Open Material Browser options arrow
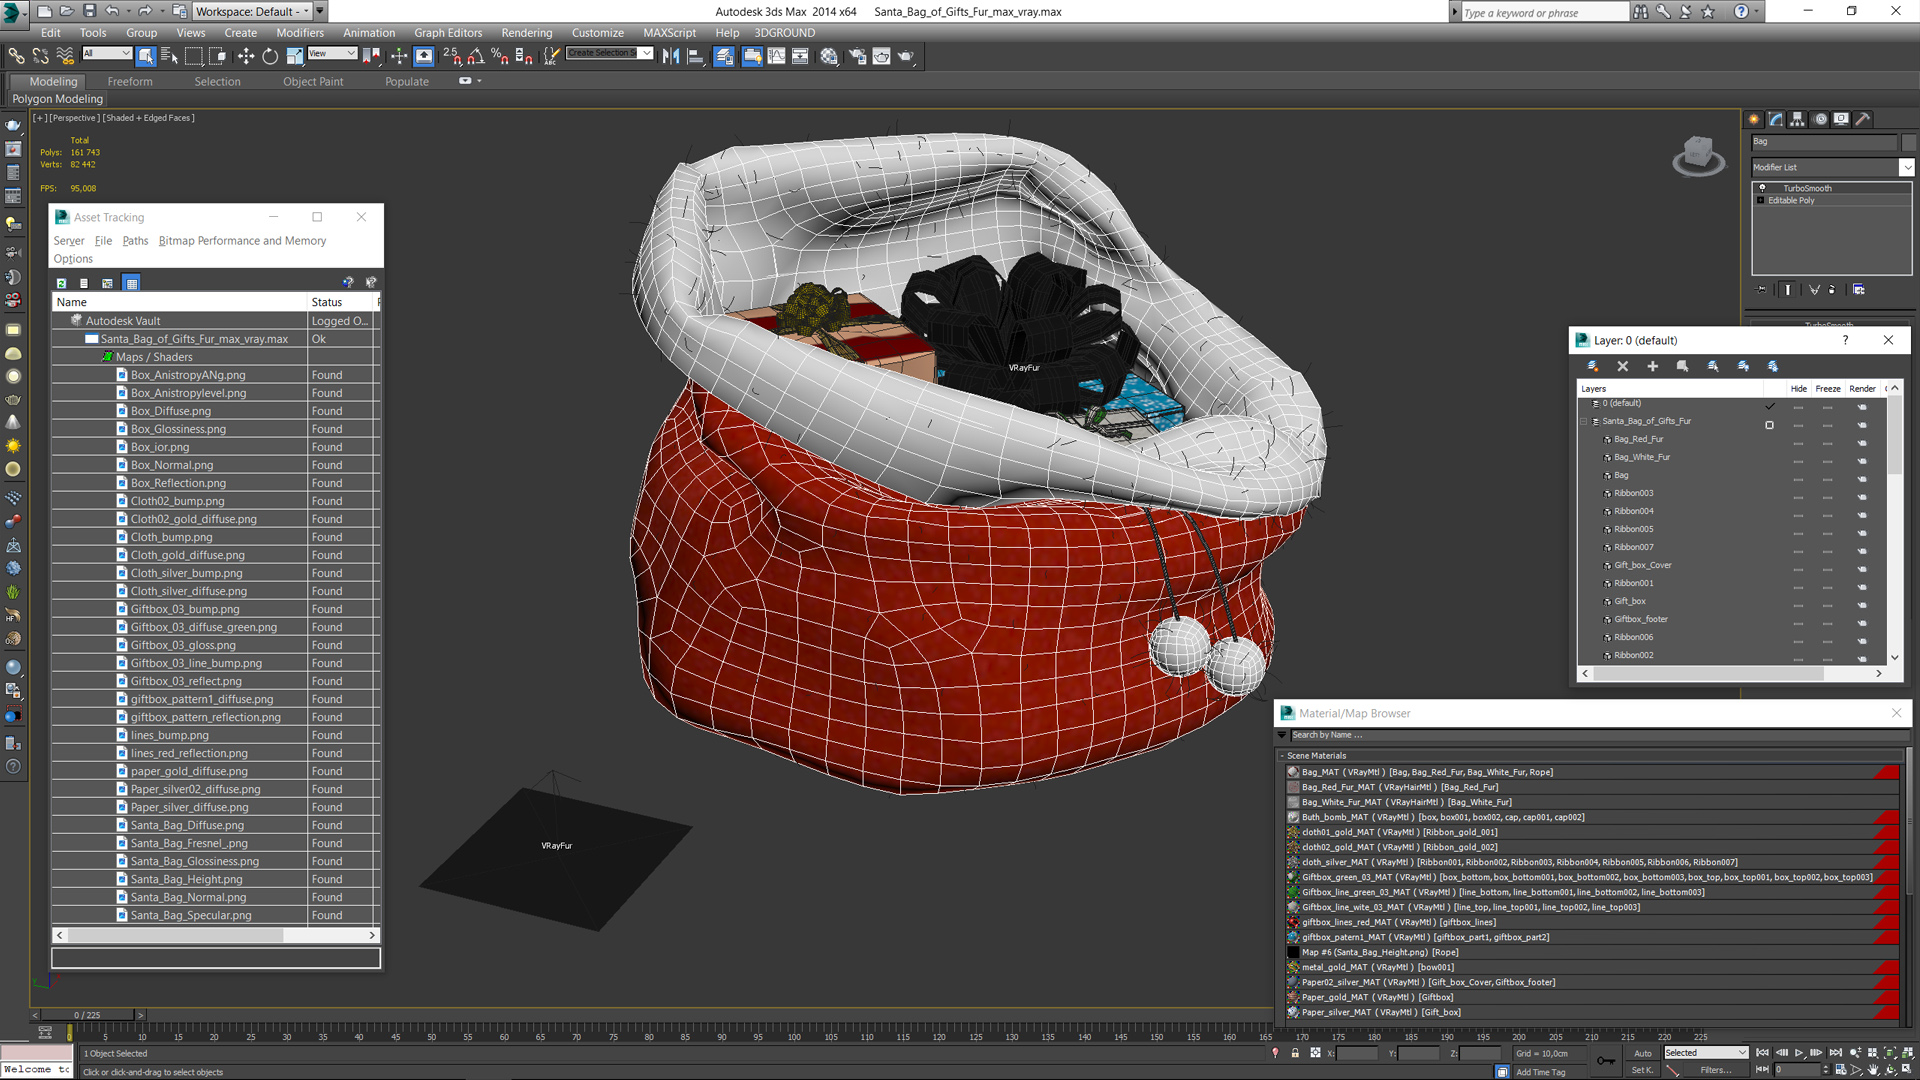 [x=1282, y=735]
